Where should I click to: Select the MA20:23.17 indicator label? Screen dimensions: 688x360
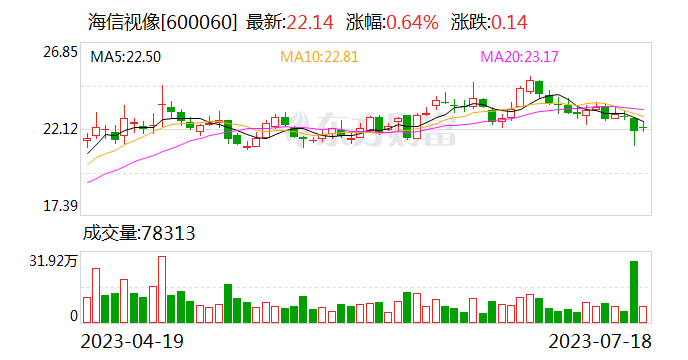click(520, 57)
